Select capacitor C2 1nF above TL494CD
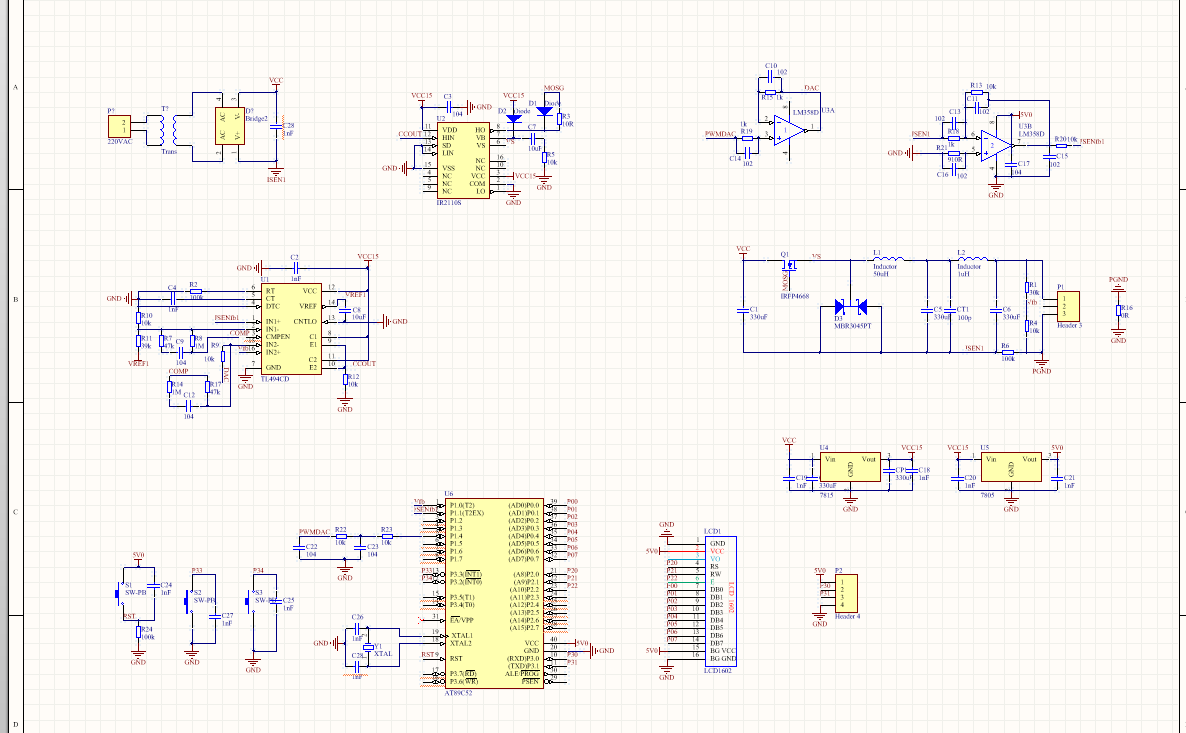This screenshot has height=733, width=1186. (296, 268)
